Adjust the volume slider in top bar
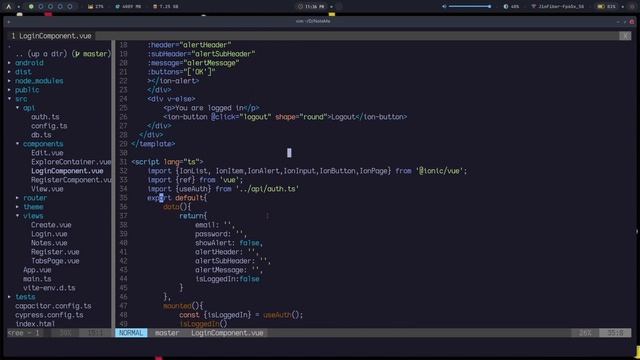 click(470, 7)
